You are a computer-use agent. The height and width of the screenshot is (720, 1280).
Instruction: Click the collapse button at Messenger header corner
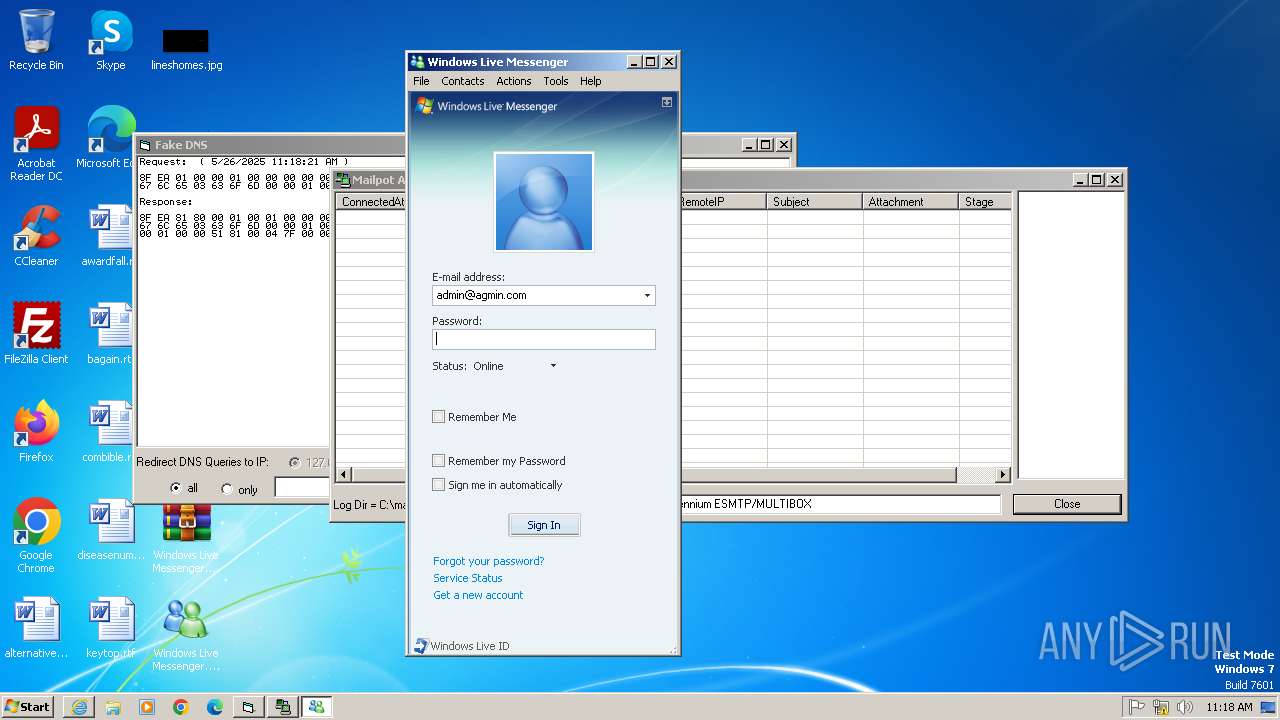(667, 102)
